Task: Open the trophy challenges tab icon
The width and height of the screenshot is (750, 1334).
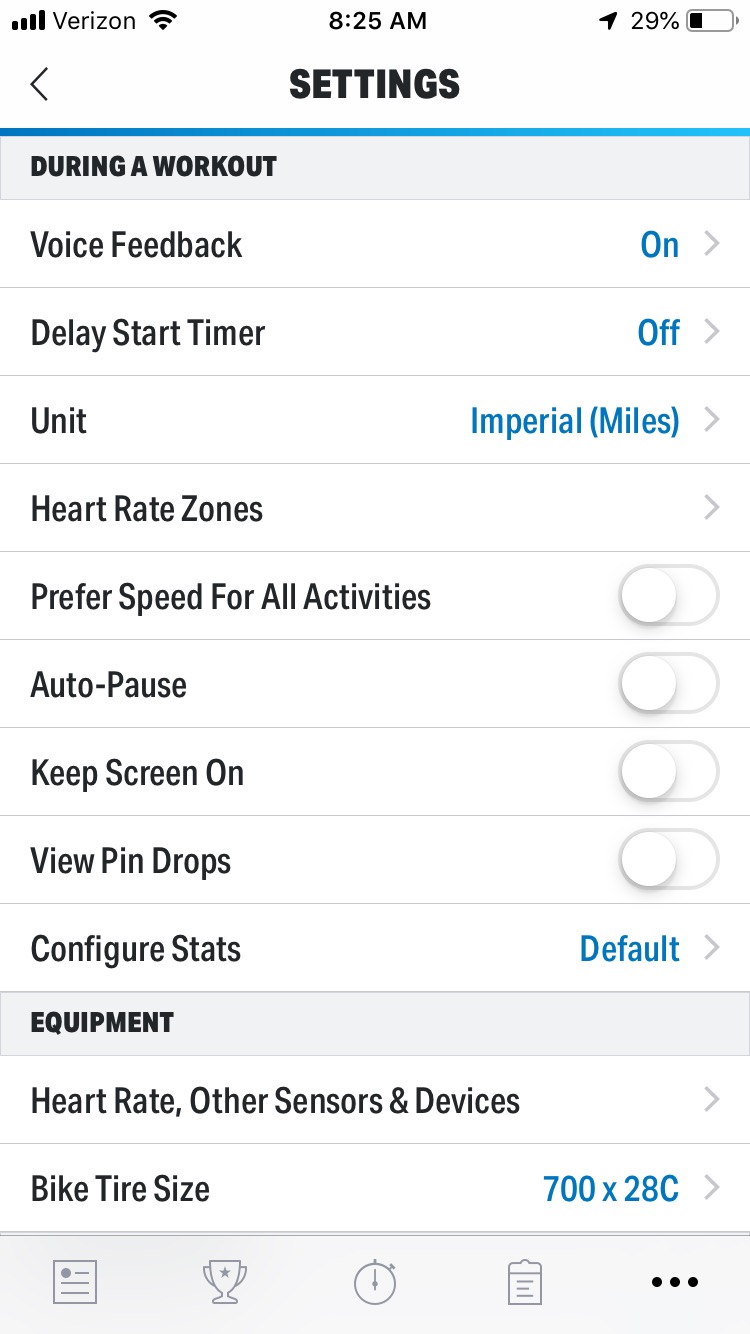Action: [x=225, y=1281]
